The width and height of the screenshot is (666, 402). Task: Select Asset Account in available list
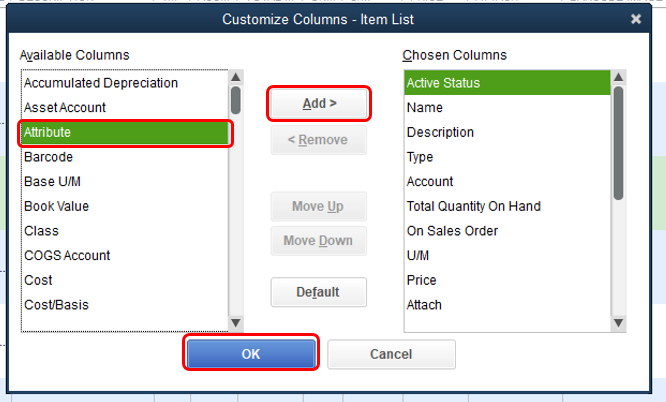point(65,107)
